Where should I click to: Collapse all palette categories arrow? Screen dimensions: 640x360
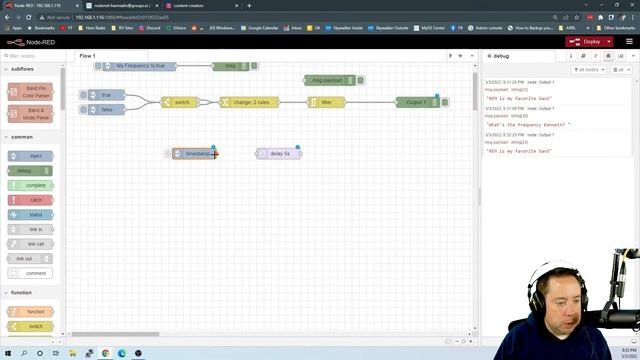point(53,342)
